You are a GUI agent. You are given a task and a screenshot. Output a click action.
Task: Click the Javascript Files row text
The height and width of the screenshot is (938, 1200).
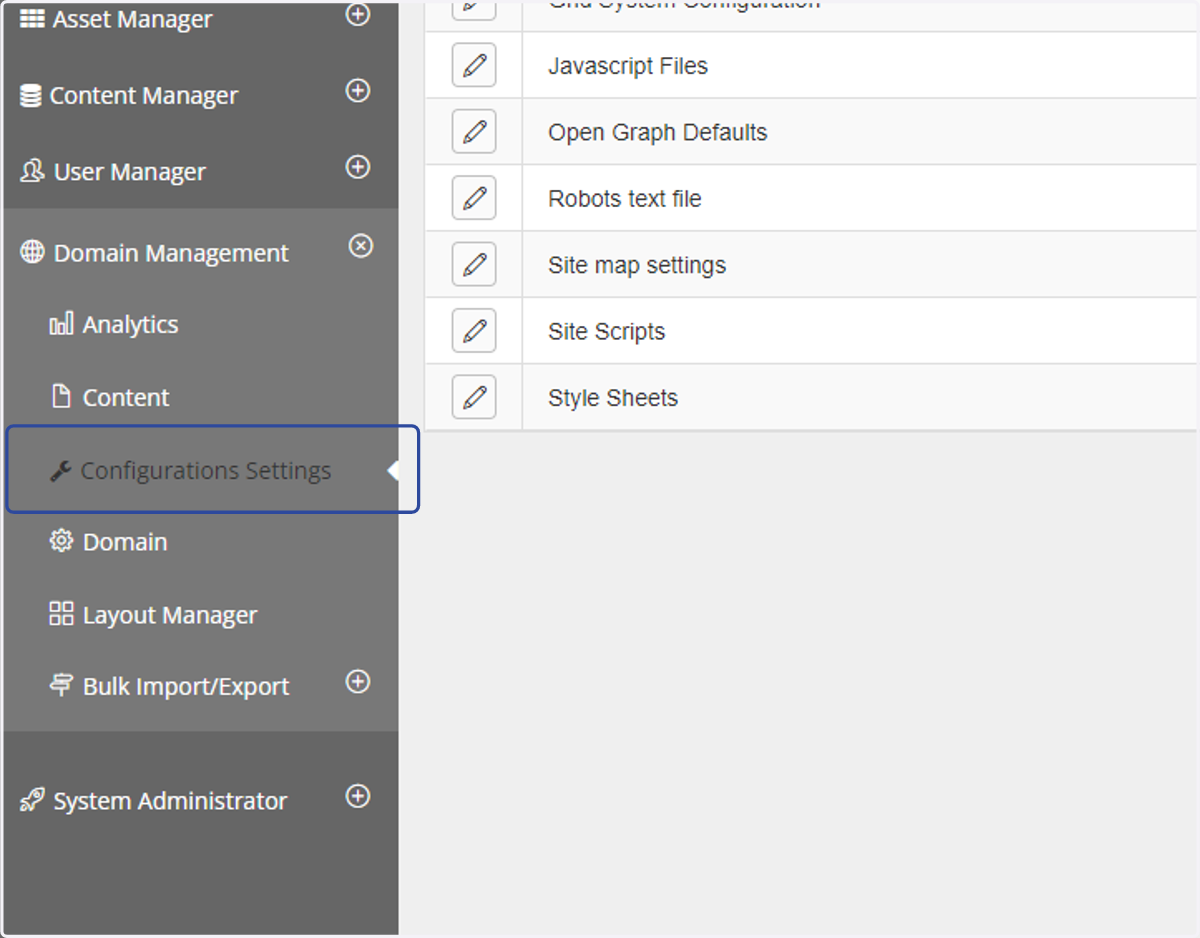628,66
